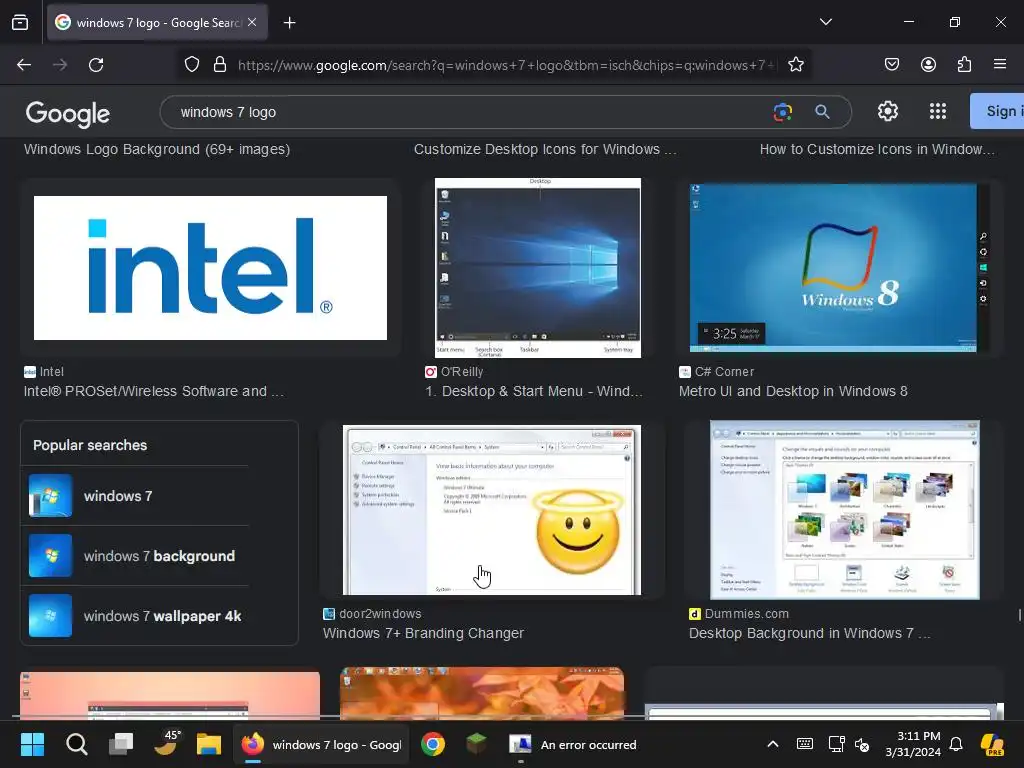Open Google quick settings gear

coord(888,111)
